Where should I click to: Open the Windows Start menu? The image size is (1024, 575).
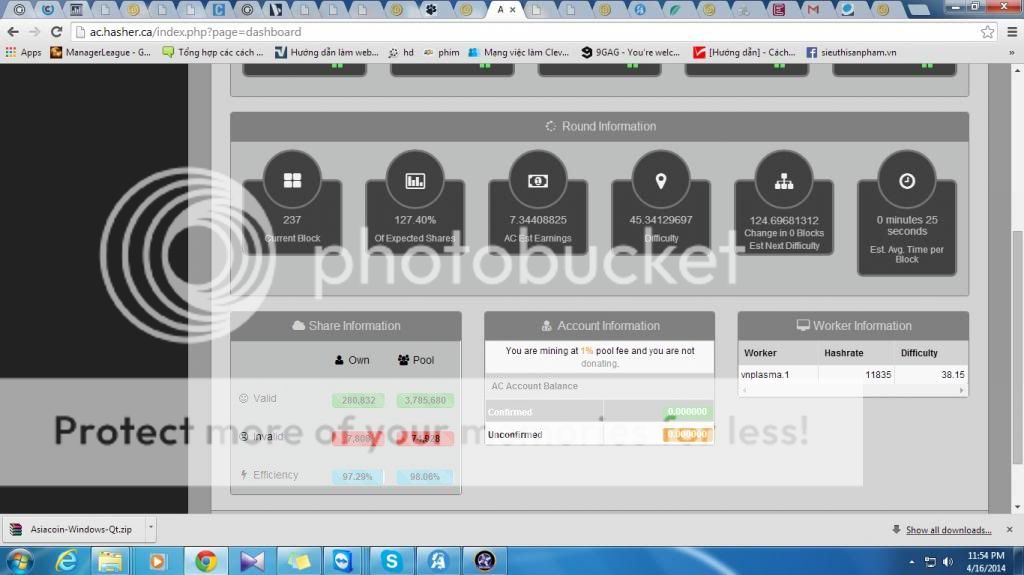point(20,561)
